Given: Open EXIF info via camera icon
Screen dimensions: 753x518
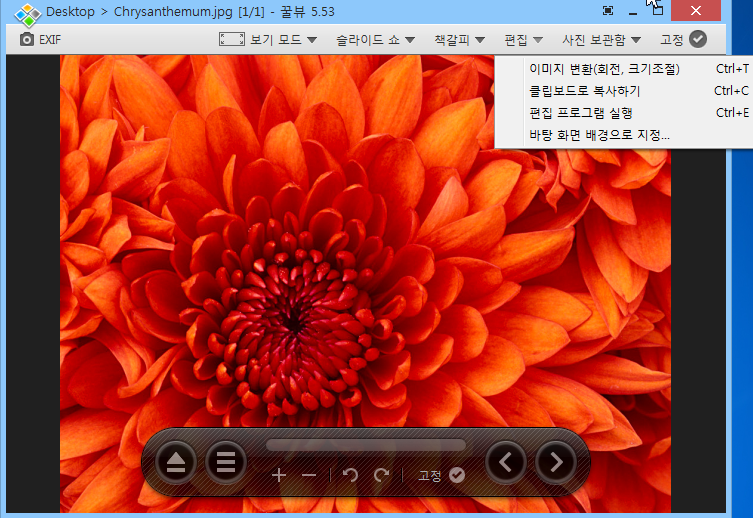Looking at the screenshot, I should point(27,39).
